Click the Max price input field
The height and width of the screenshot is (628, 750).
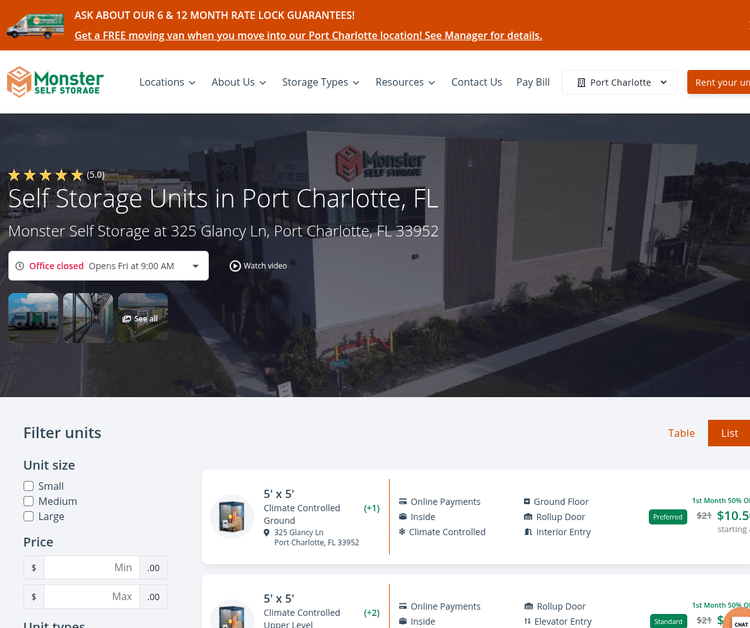click(x=91, y=596)
